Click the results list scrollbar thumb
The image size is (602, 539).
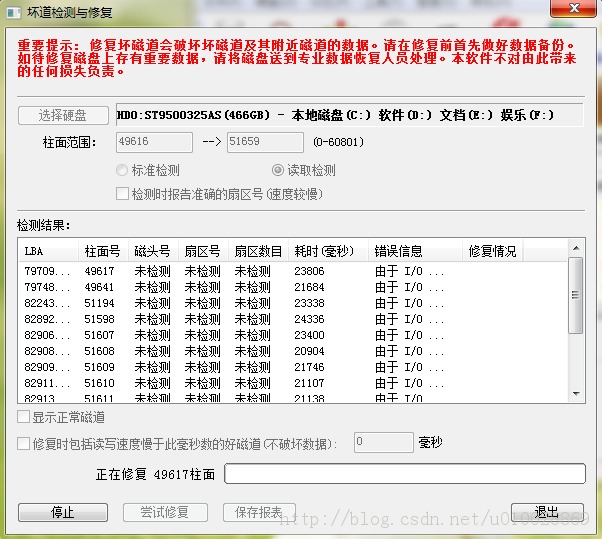pyautogui.click(x=576, y=295)
